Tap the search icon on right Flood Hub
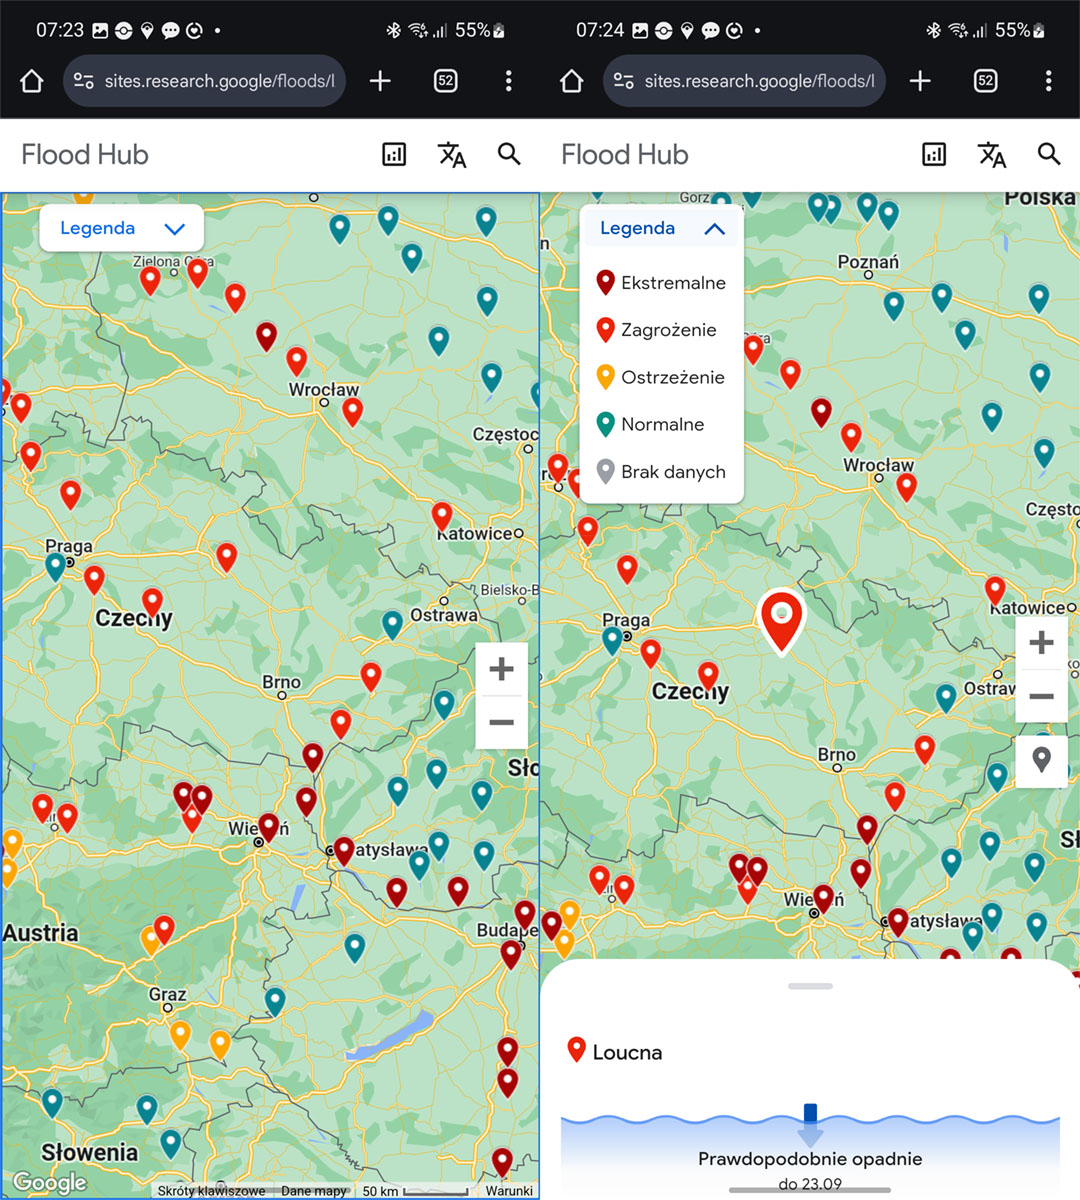 tap(1049, 154)
